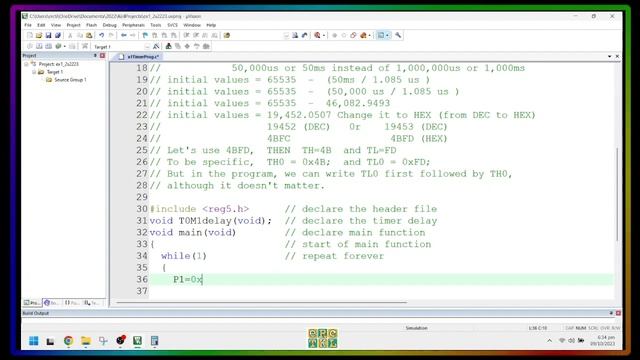Click the Find in Files toolbar icon
640x360 pixels.
[x=227, y=36]
